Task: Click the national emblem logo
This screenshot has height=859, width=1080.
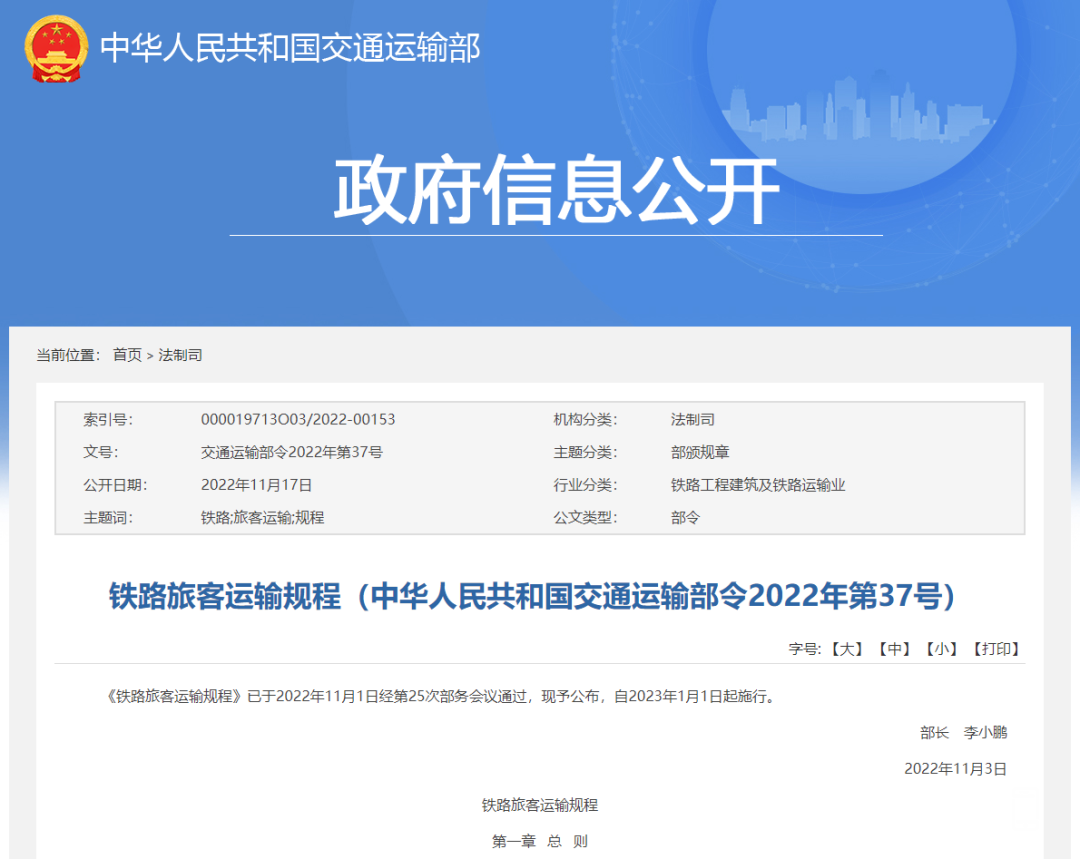Action: point(56,49)
